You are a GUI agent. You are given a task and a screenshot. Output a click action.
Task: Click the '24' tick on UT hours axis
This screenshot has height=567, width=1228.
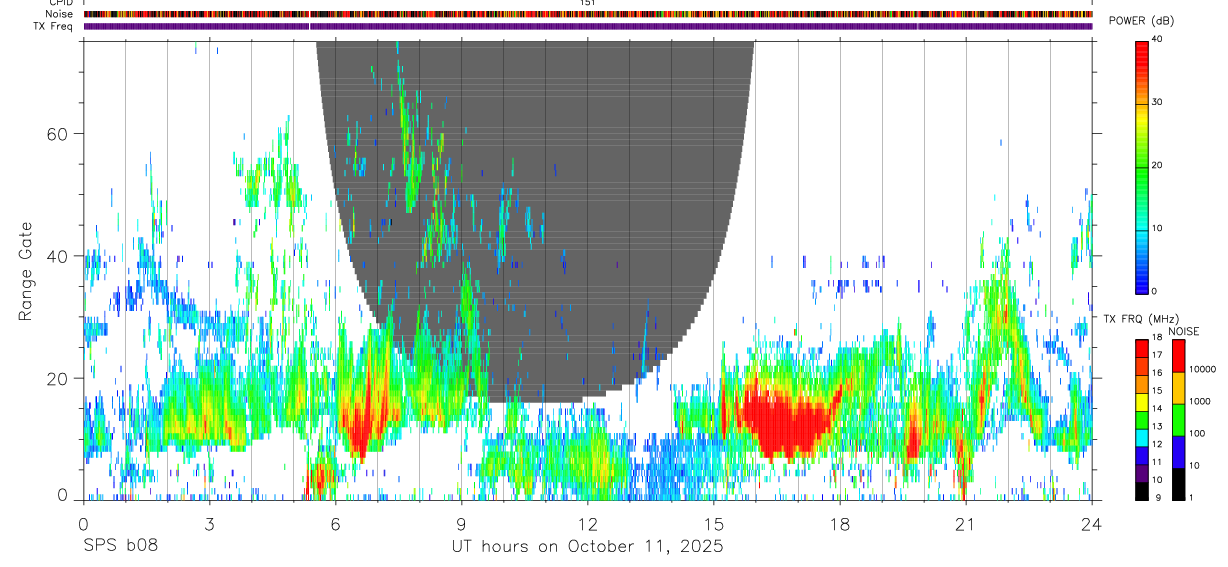[x=1092, y=523]
